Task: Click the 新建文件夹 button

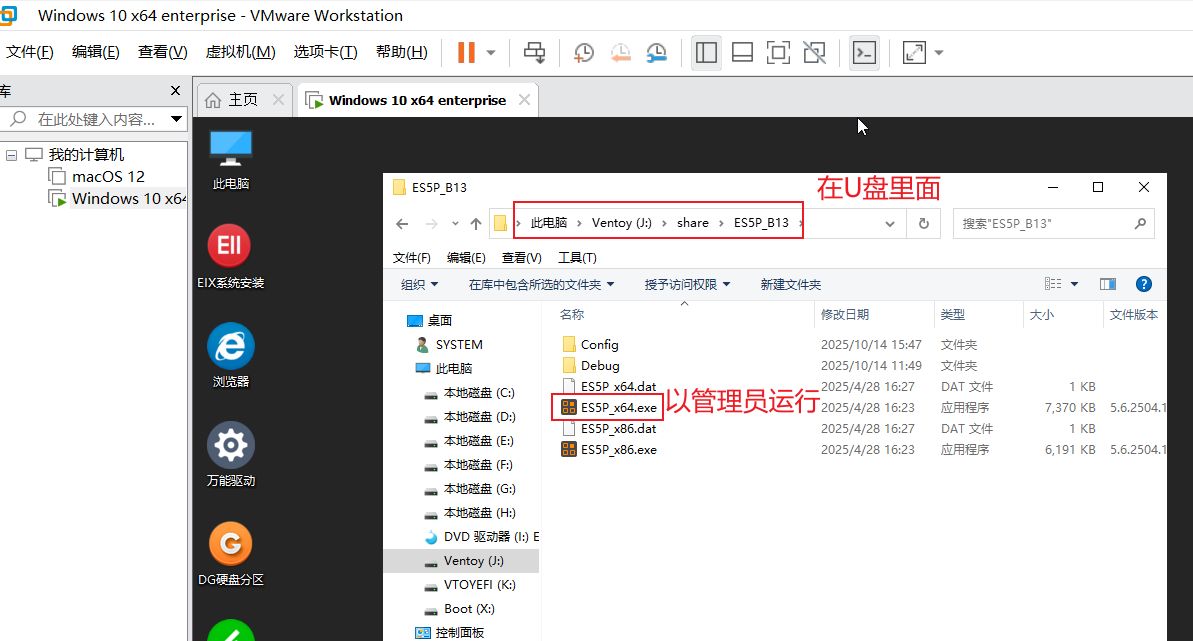Action: pos(790,284)
